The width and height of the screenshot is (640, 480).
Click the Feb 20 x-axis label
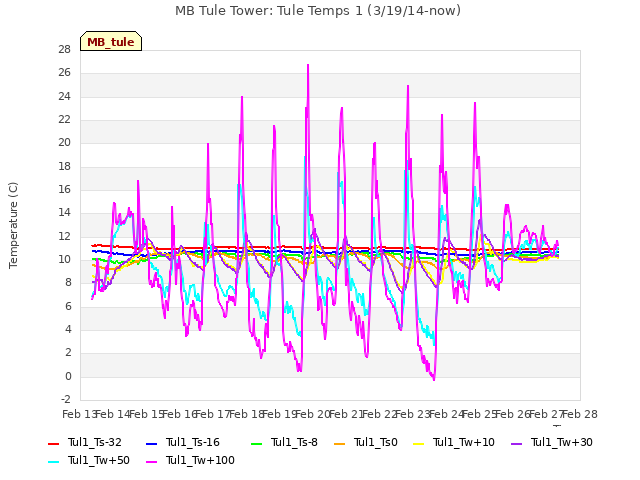click(x=313, y=414)
